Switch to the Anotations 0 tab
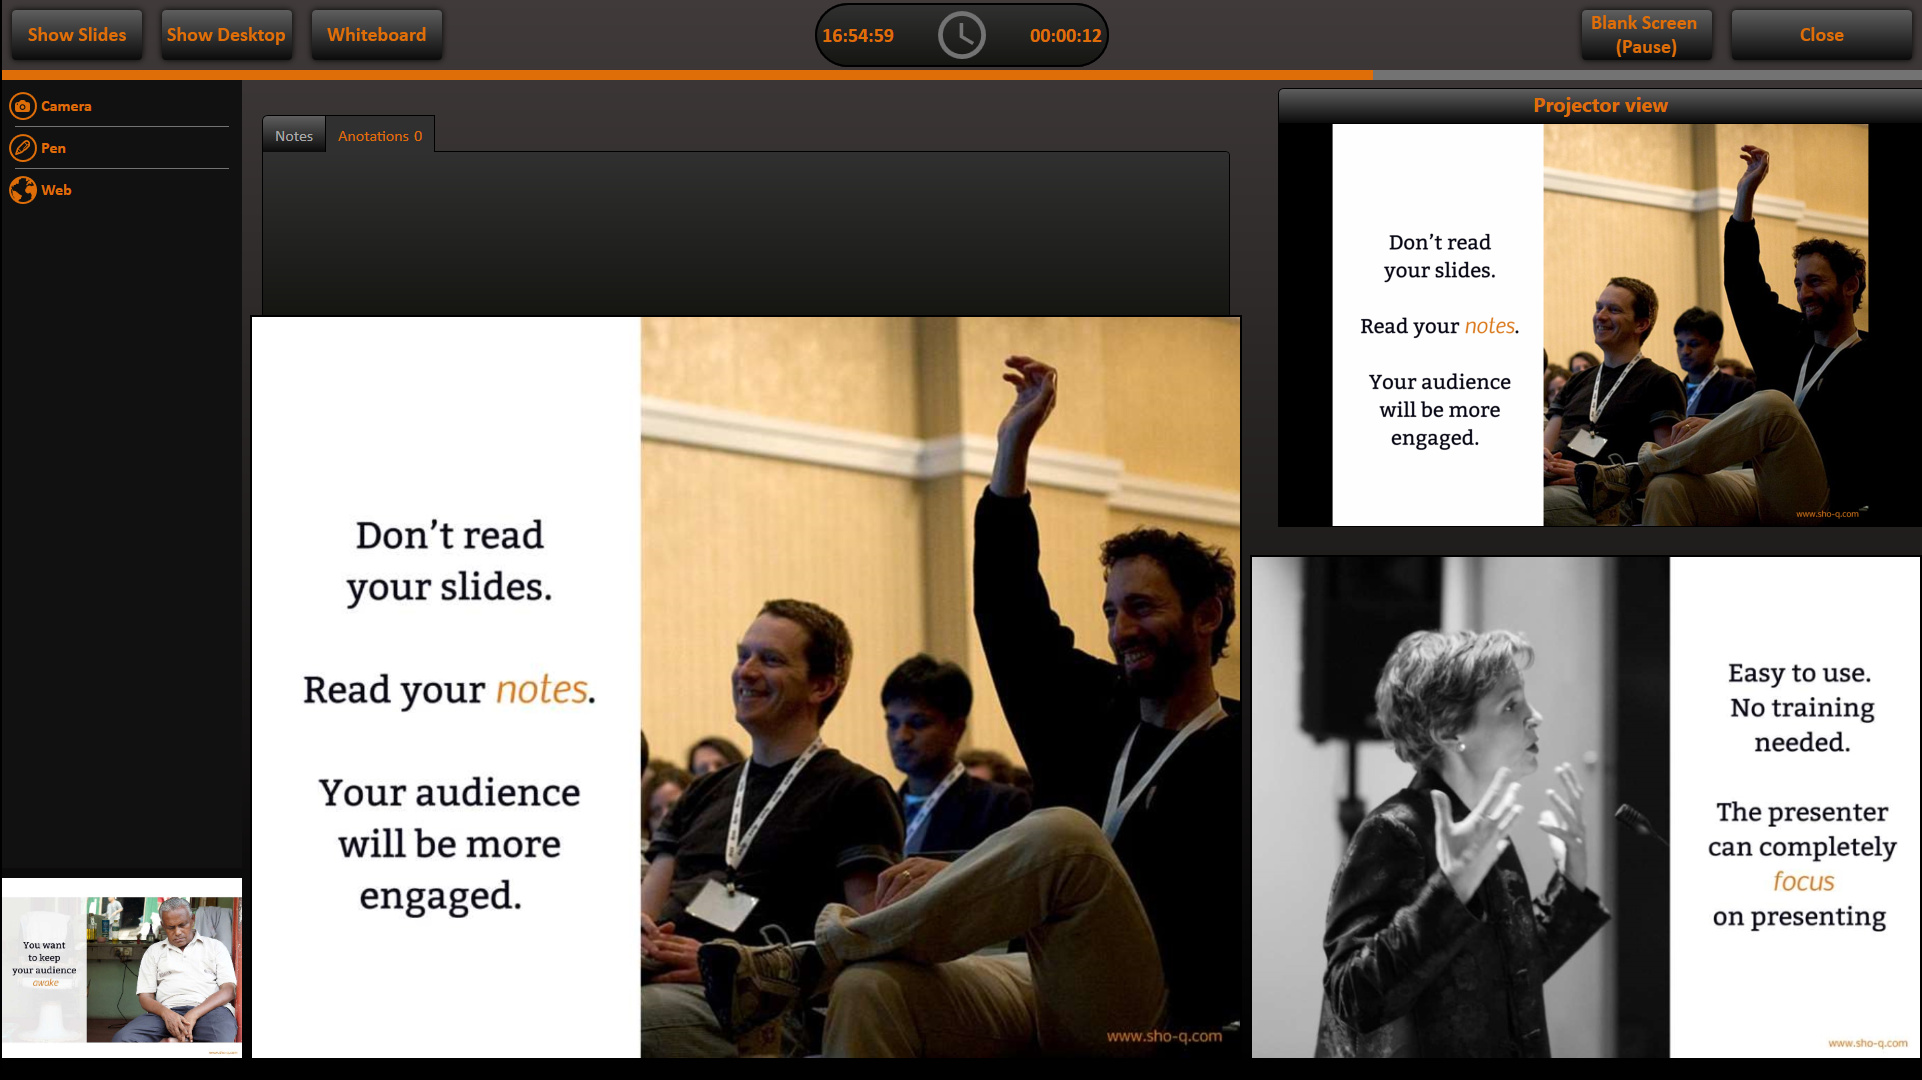This screenshot has height=1080, width=1922. click(x=380, y=136)
